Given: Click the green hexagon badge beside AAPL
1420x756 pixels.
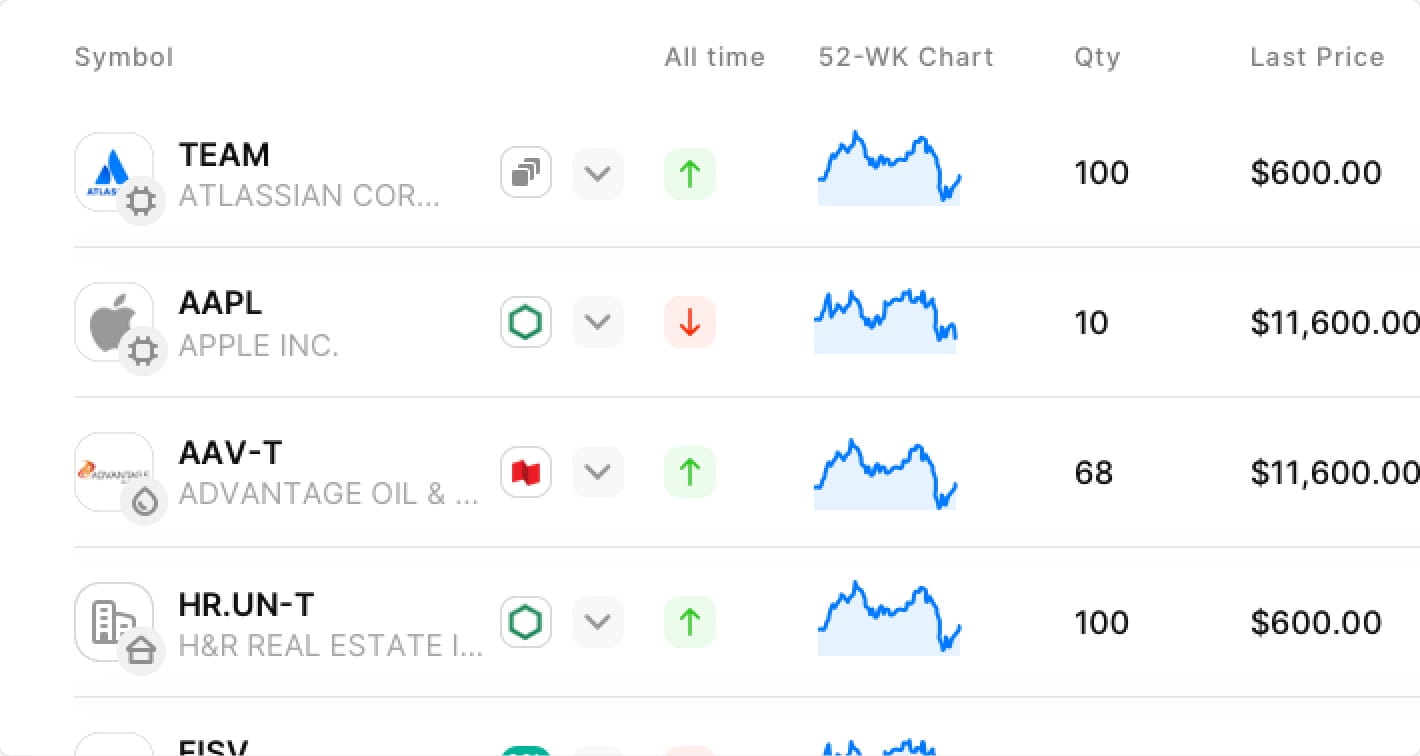Looking at the screenshot, I should (525, 322).
